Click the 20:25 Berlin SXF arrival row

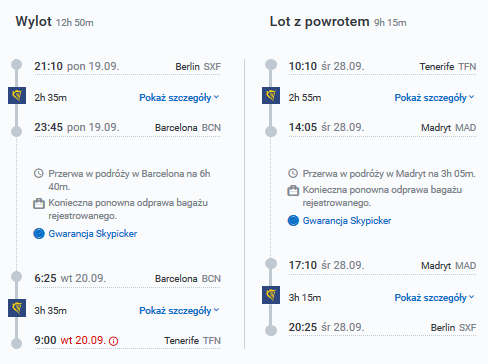(382, 327)
